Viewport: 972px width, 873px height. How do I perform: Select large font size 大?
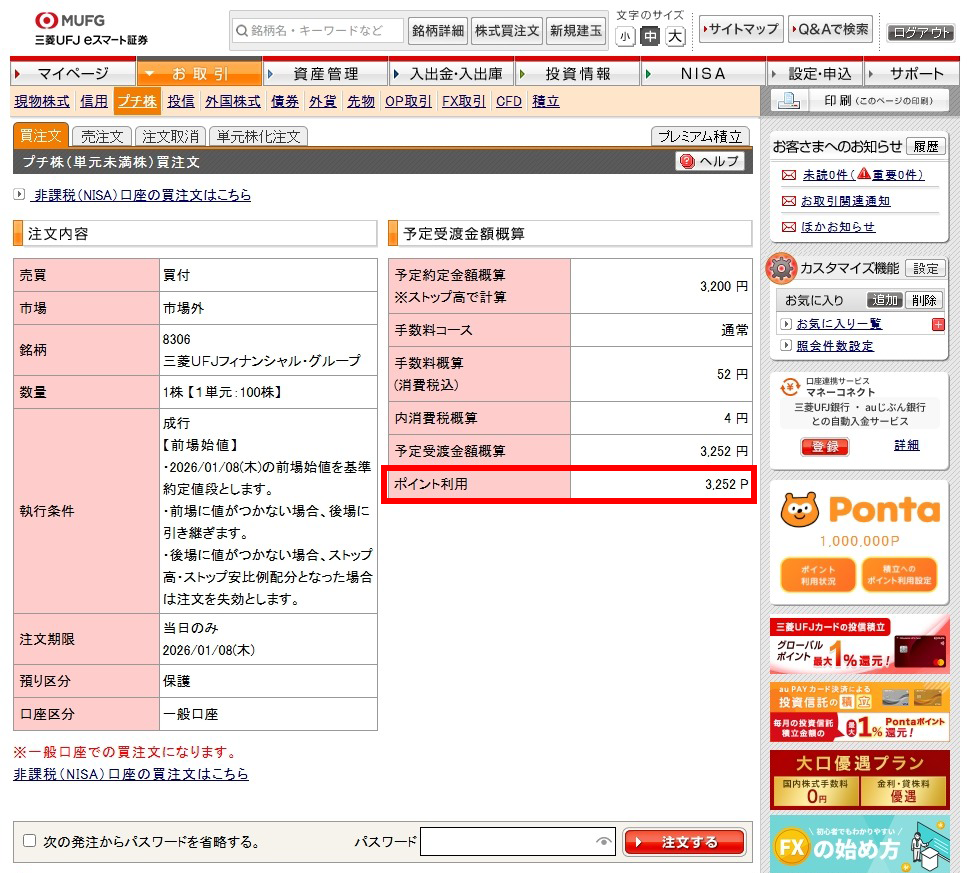pyautogui.click(x=675, y=37)
